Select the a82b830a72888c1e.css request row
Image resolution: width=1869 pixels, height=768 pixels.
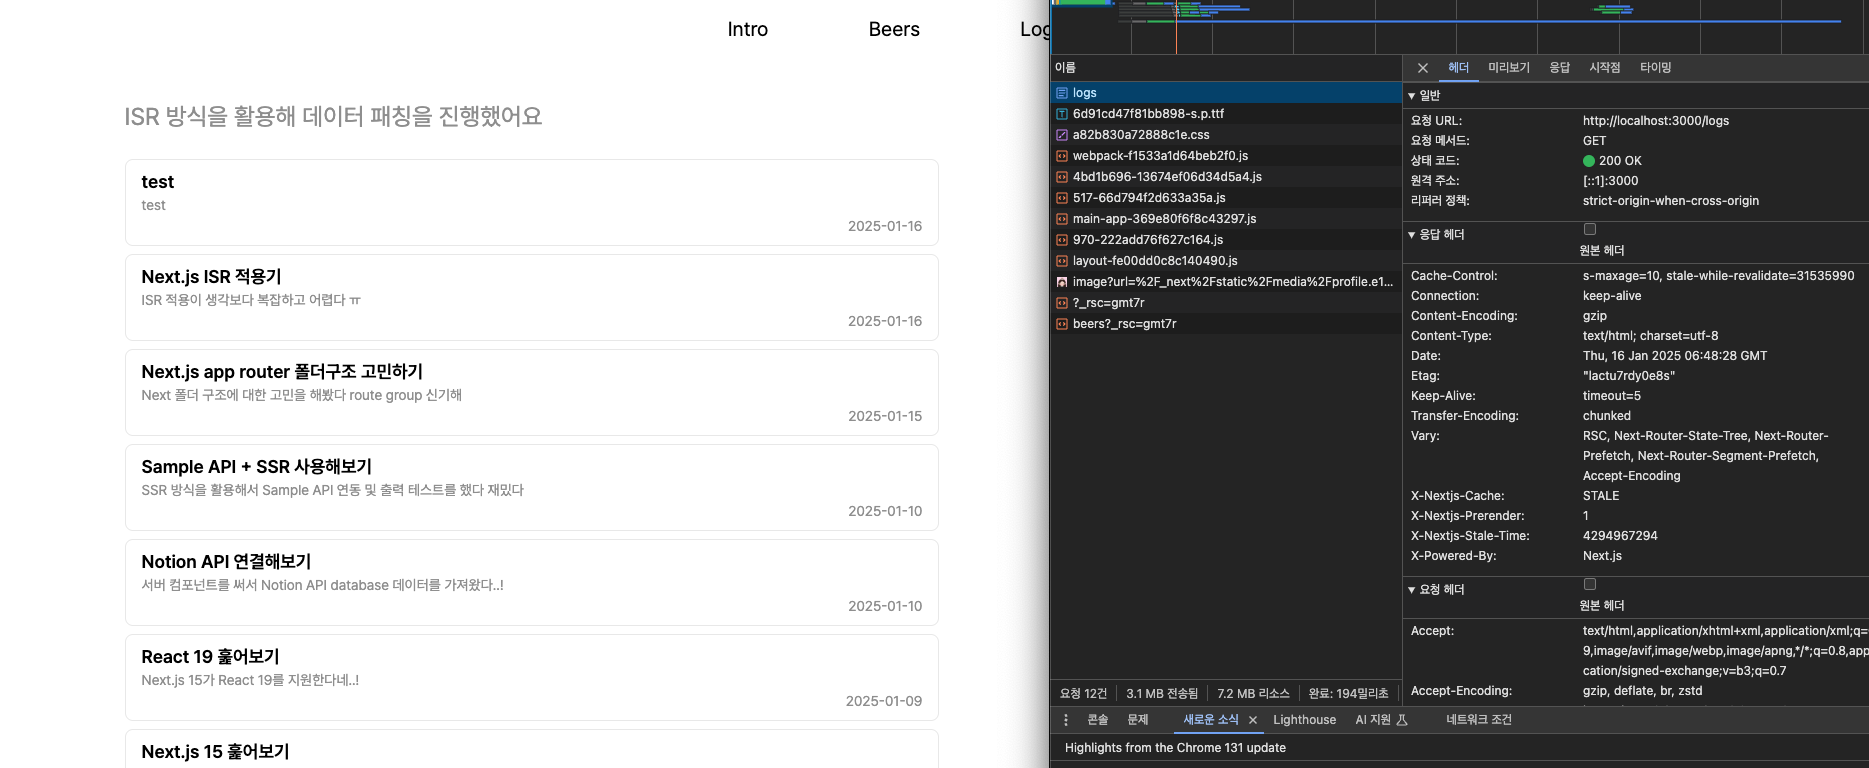(x=1226, y=135)
